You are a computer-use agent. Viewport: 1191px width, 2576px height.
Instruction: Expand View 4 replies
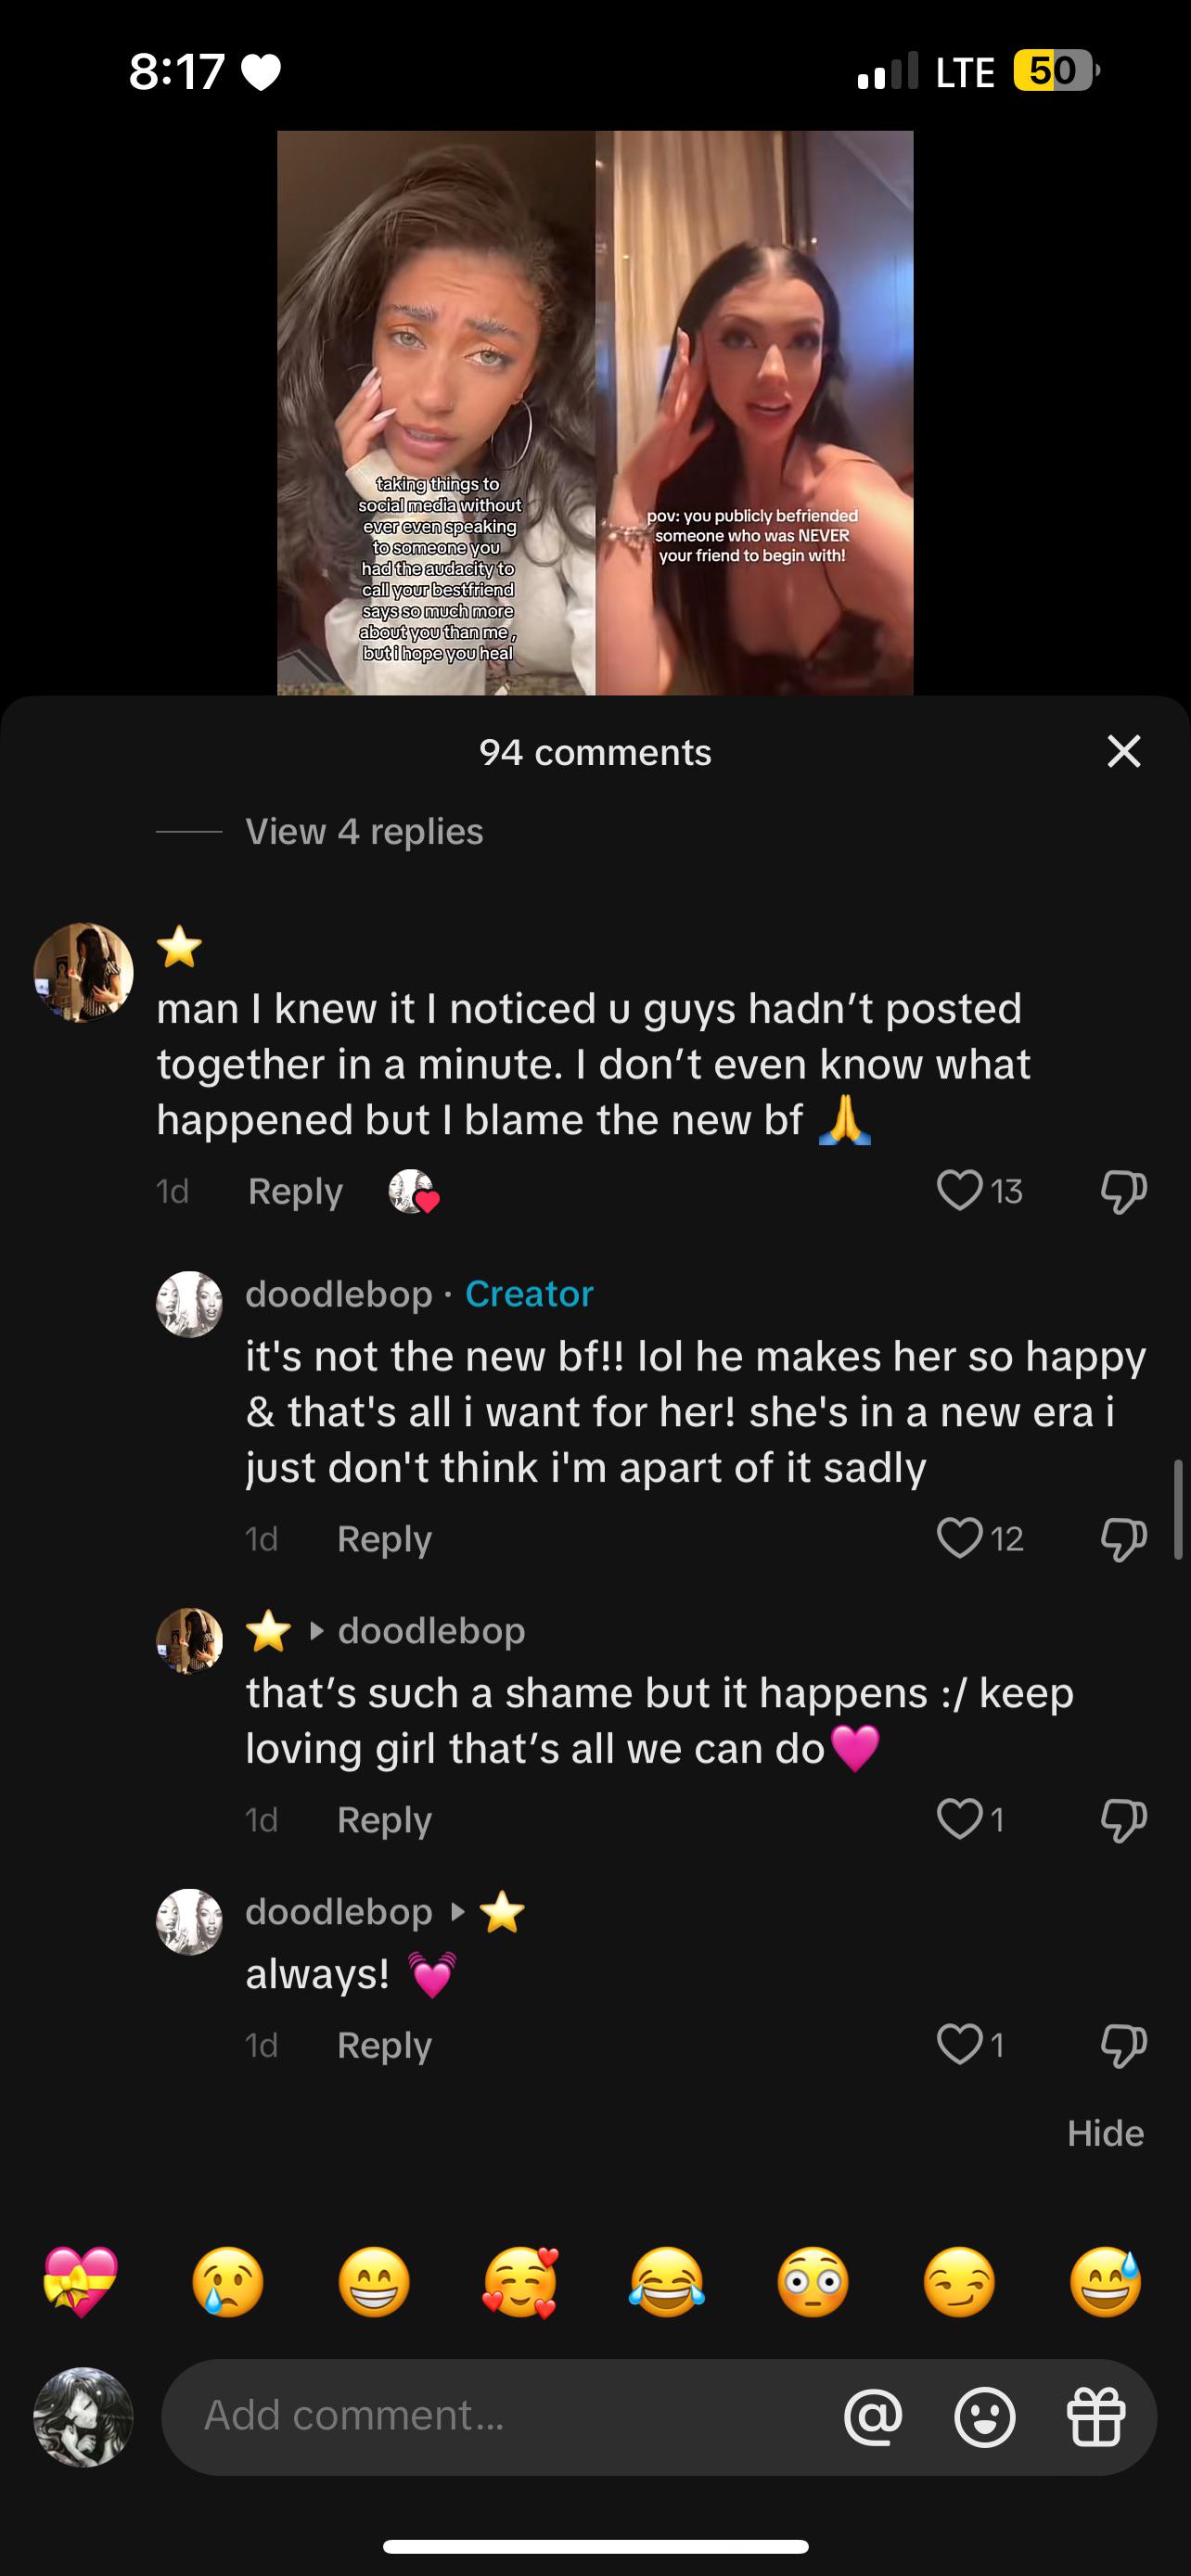click(x=364, y=831)
